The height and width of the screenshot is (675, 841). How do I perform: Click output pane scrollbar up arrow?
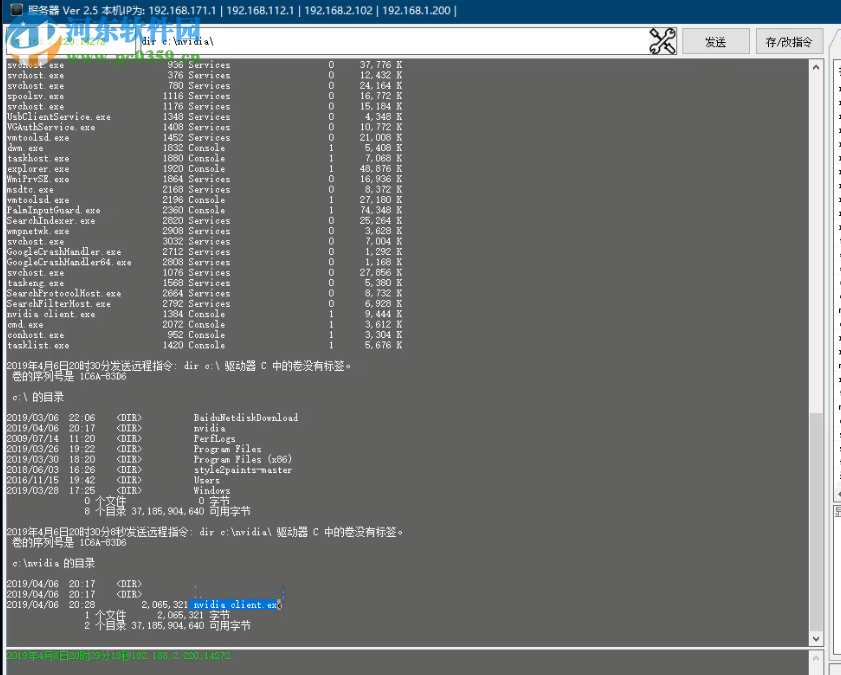816,68
